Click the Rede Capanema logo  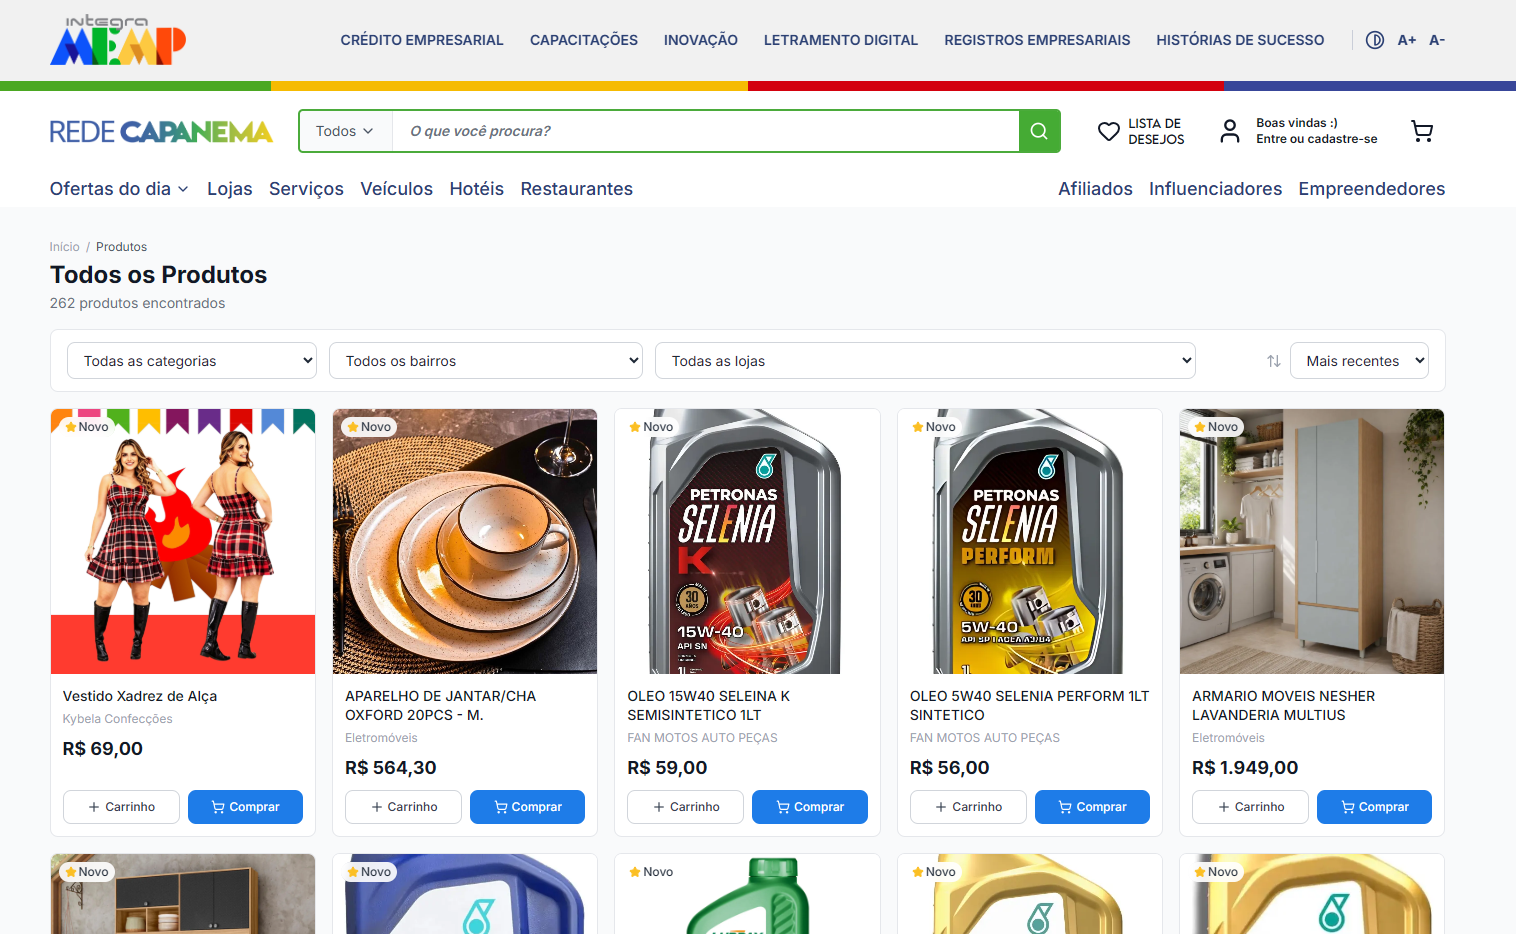tap(161, 131)
